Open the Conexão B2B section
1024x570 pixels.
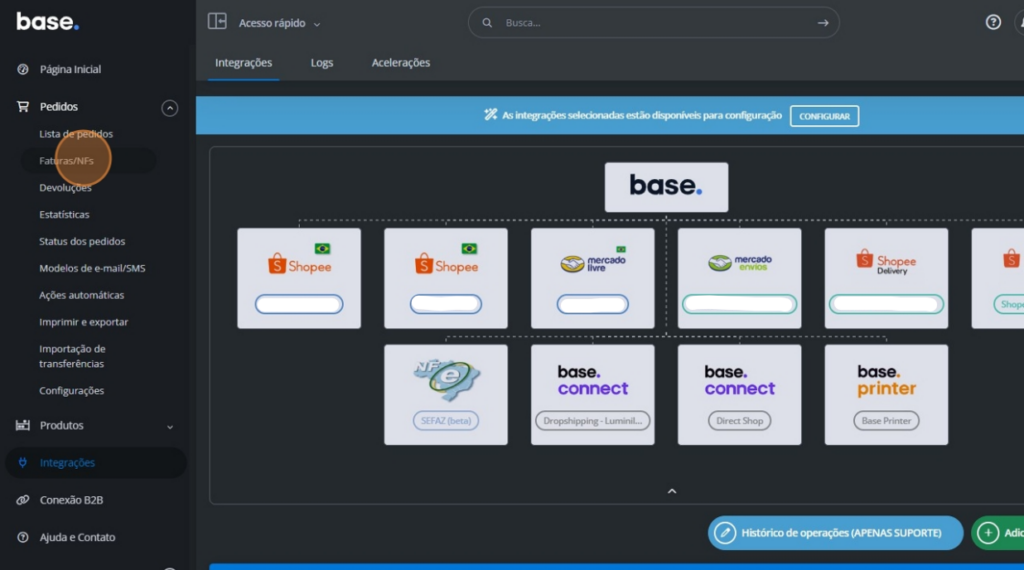click(x=71, y=499)
